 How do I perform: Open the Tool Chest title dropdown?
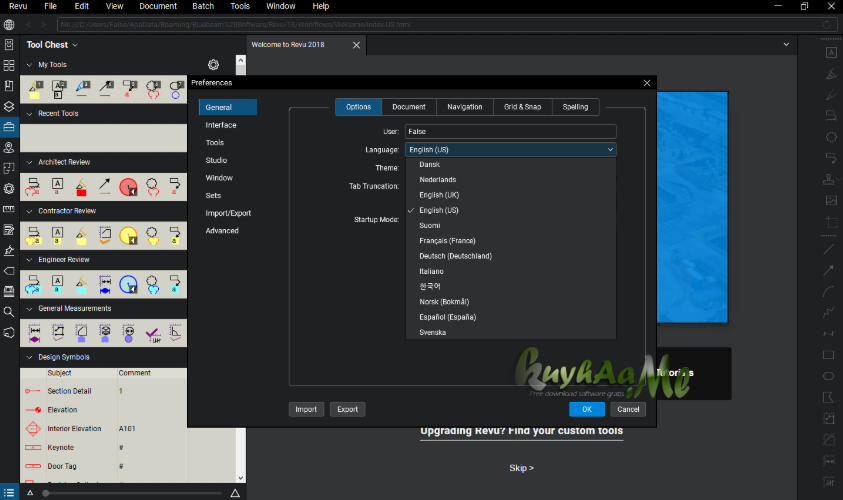(x=75, y=45)
